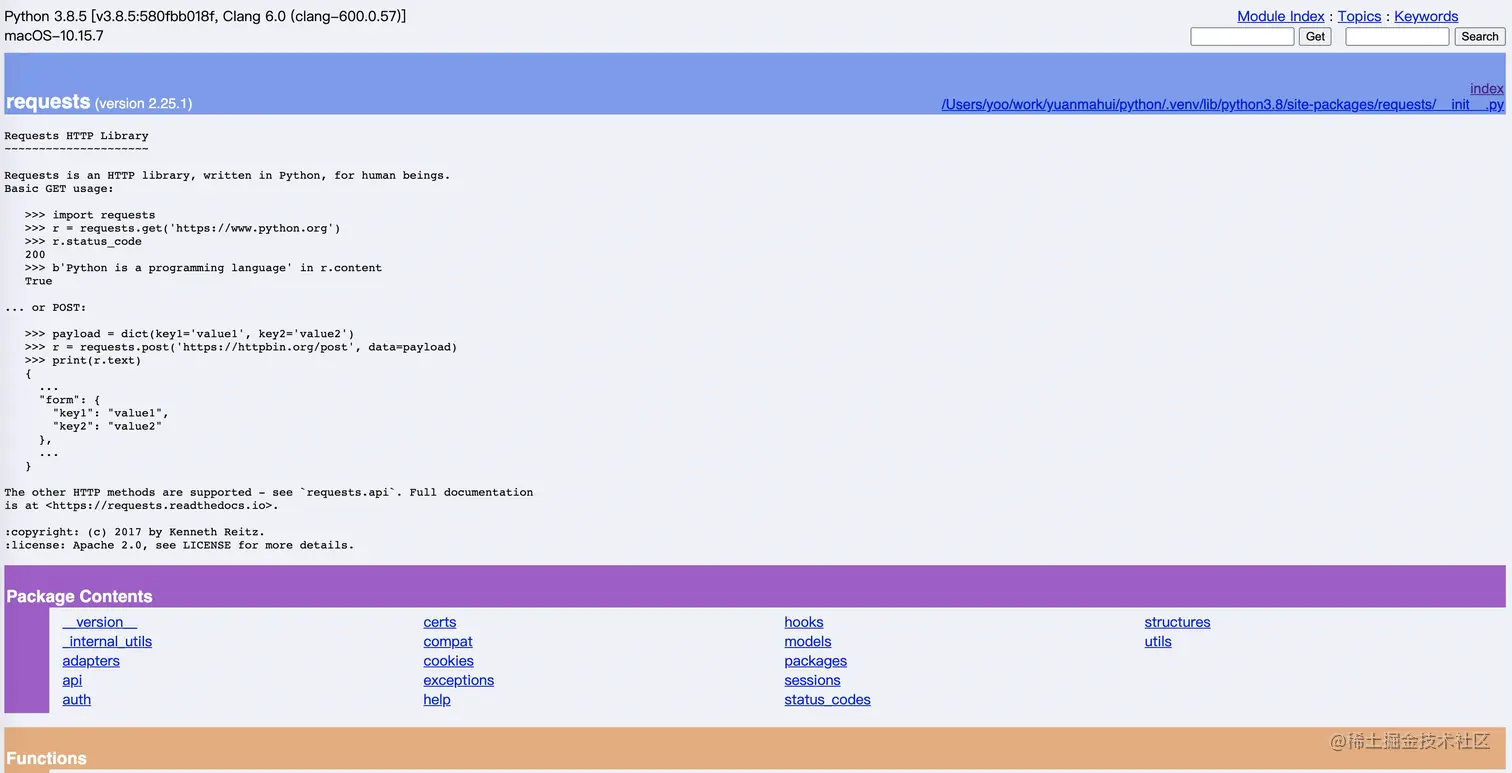1512x773 pixels.
Task: Open the _internal_utils module link
Action: 107,641
